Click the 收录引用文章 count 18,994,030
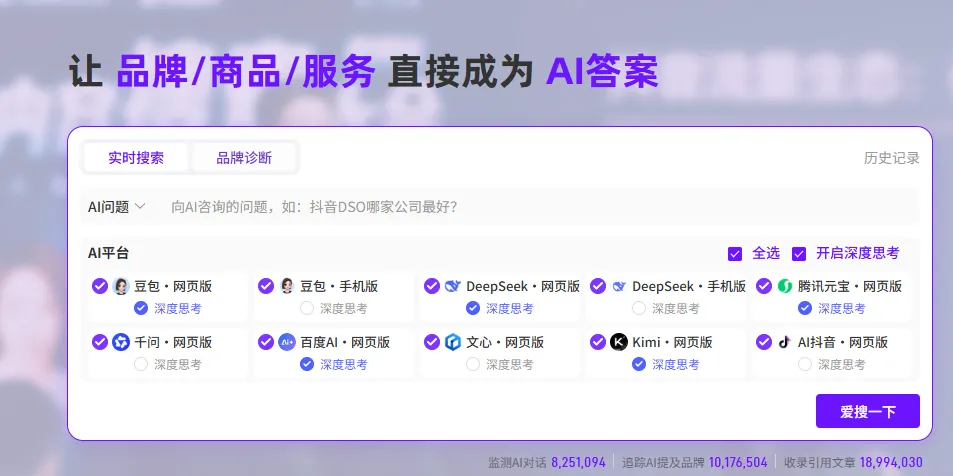Image resolution: width=953 pixels, height=476 pixels. pyautogui.click(x=891, y=462)
